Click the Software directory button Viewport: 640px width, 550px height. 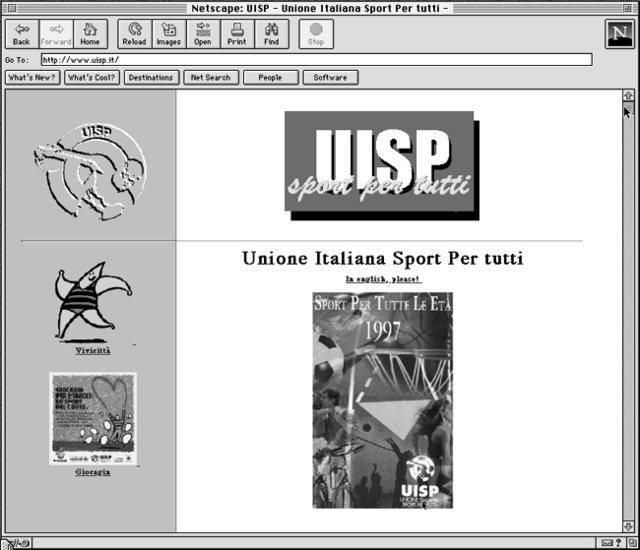click(x=330, y=78)
